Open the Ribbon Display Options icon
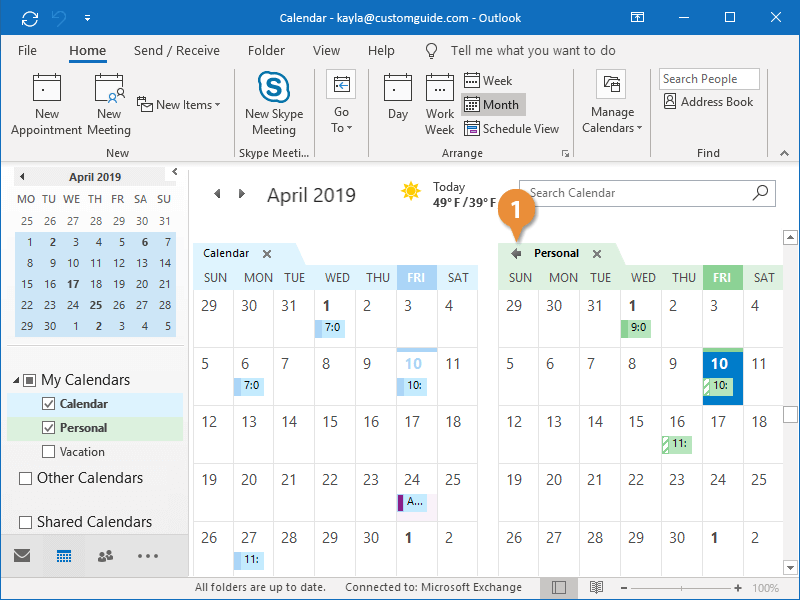 tap(637, 17)
